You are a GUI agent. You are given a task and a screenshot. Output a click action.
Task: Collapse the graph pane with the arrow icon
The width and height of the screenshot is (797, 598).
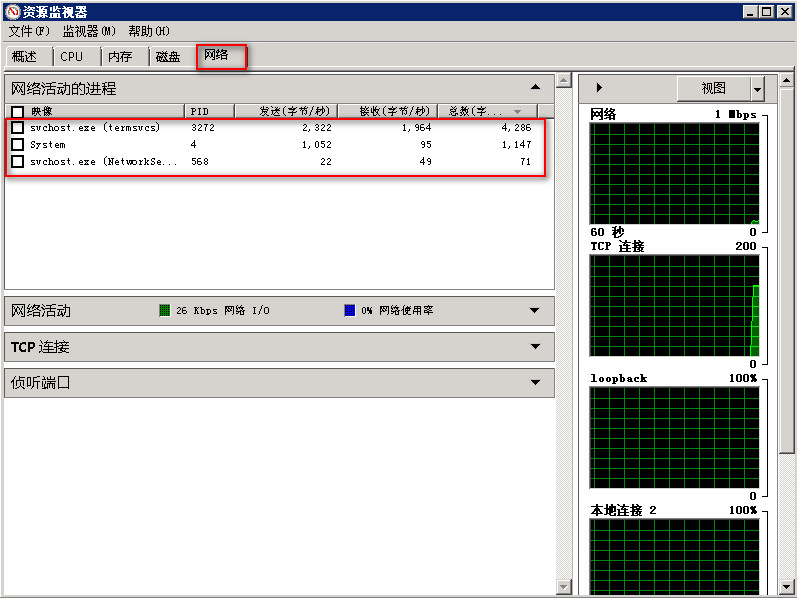(599, 87)
